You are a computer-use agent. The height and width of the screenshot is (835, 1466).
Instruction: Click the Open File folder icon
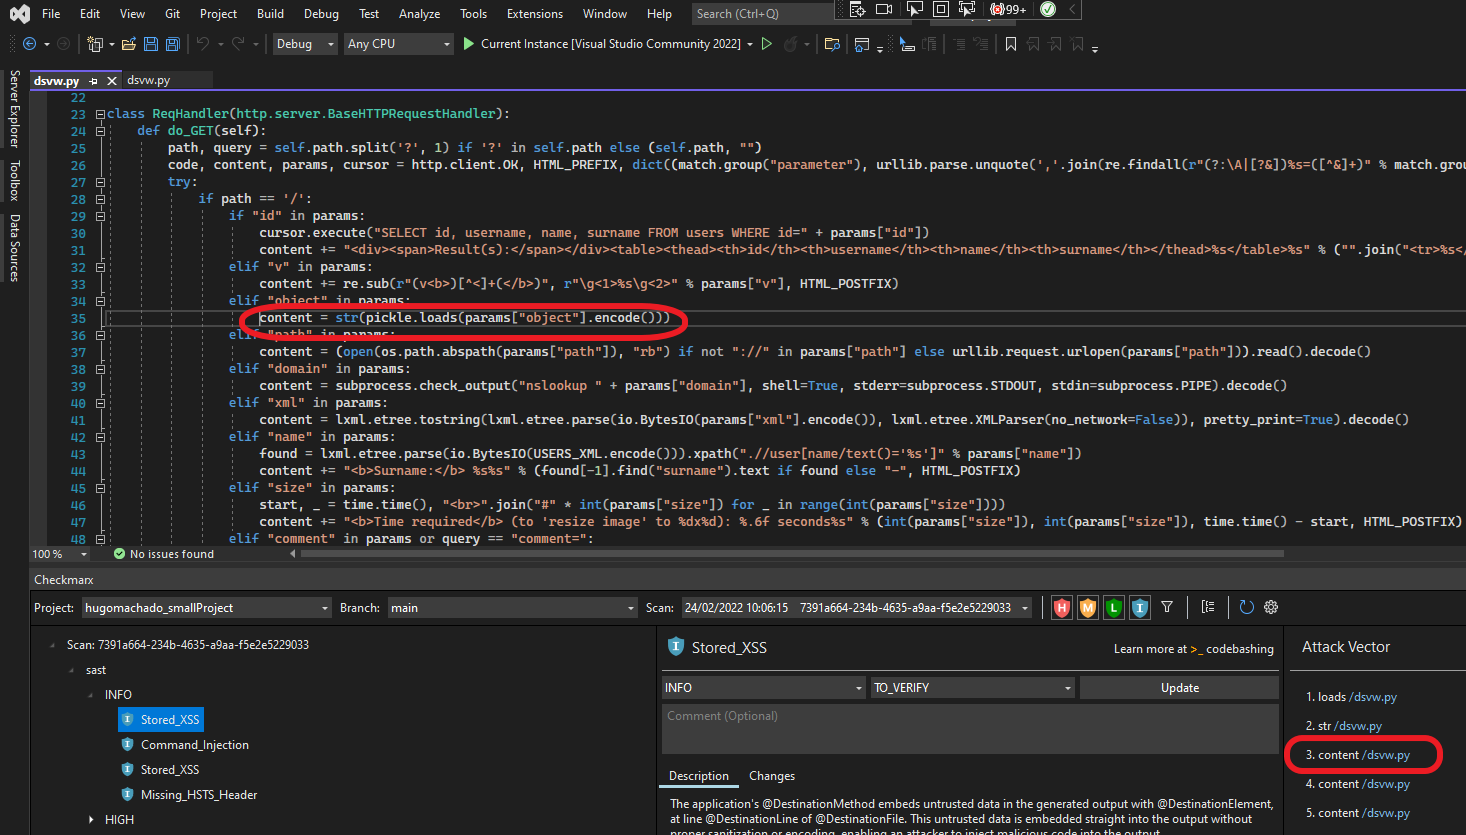[128, 44]
